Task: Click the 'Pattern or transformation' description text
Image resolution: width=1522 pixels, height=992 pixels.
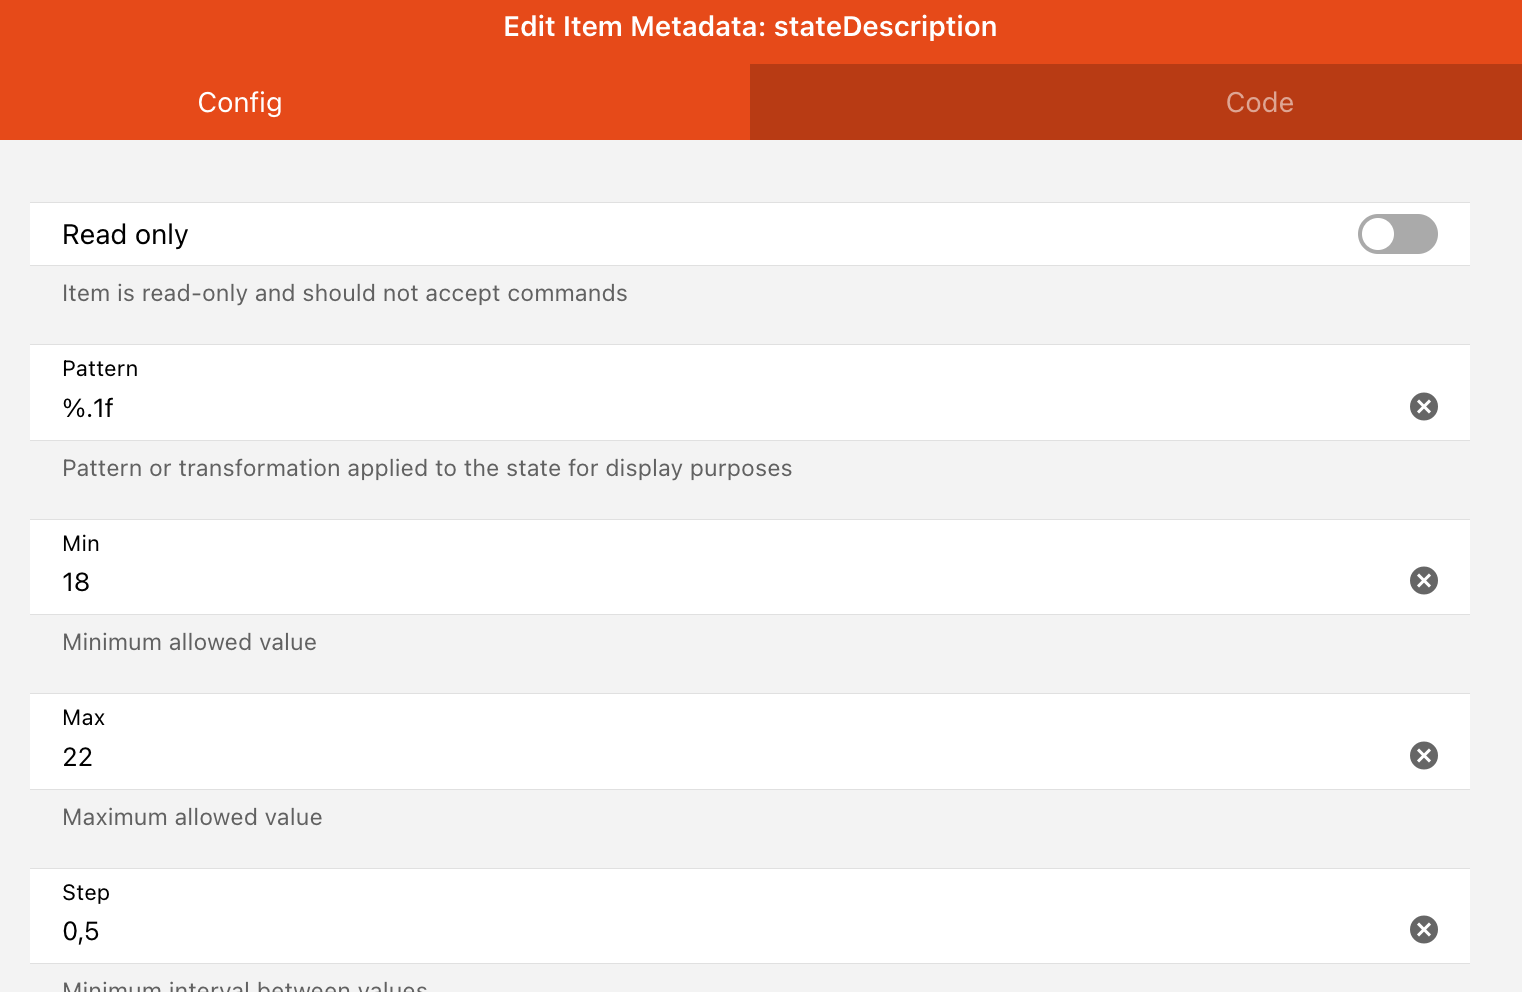Action: [x=427, y=468]
